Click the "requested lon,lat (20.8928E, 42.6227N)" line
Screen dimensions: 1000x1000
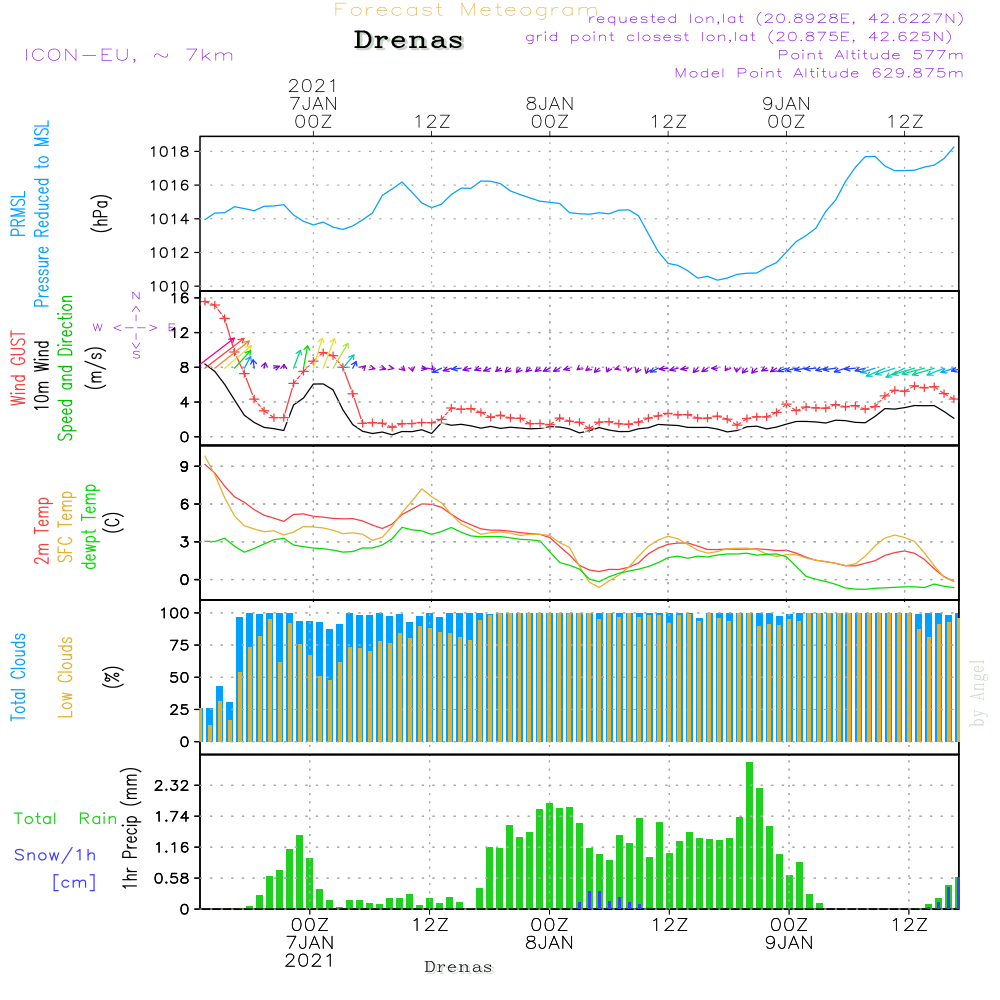(x=776, y=18)
